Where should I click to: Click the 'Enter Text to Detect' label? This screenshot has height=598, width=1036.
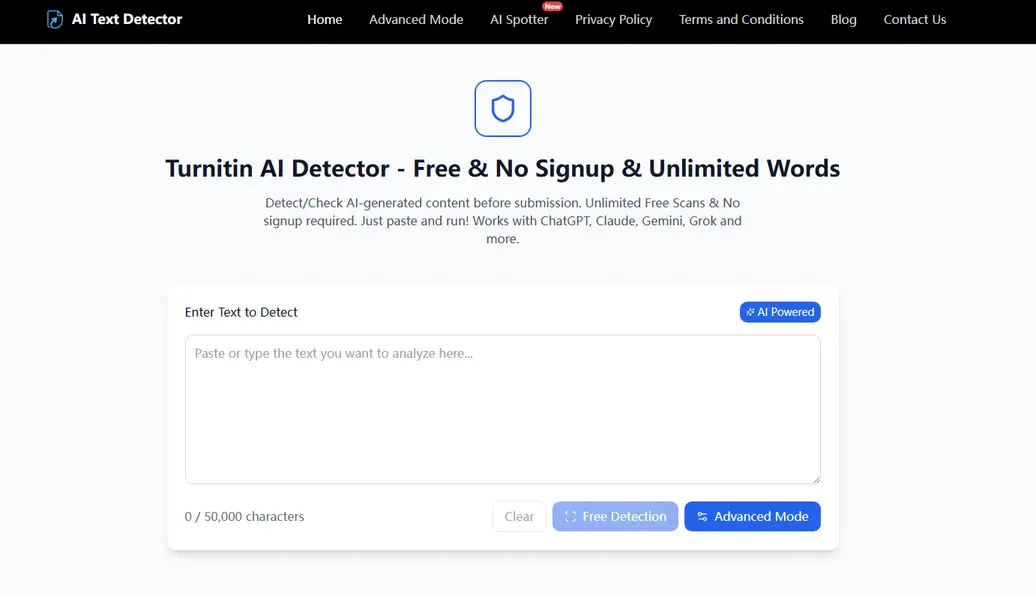pyautogui.click(x=241, y=312)
